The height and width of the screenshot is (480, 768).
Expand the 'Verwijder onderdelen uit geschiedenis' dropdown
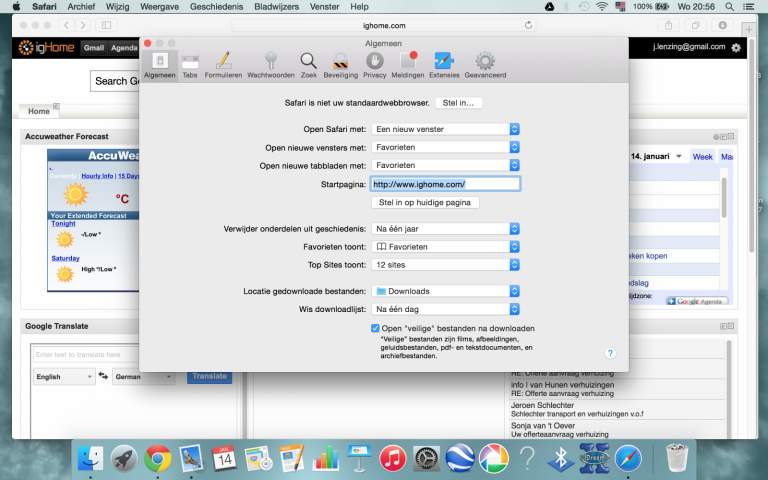pyautogui.click(x=445, y=229)
